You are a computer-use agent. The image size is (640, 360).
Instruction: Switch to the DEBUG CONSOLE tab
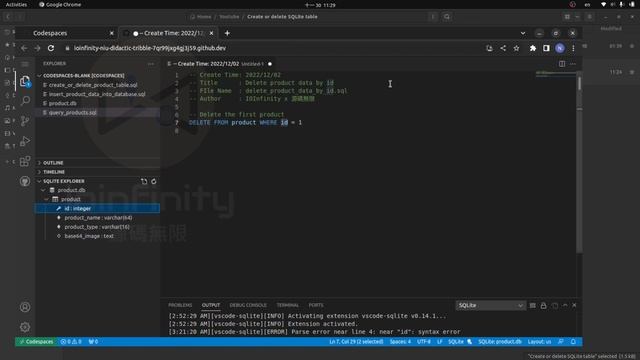click(x=248, y=305)
